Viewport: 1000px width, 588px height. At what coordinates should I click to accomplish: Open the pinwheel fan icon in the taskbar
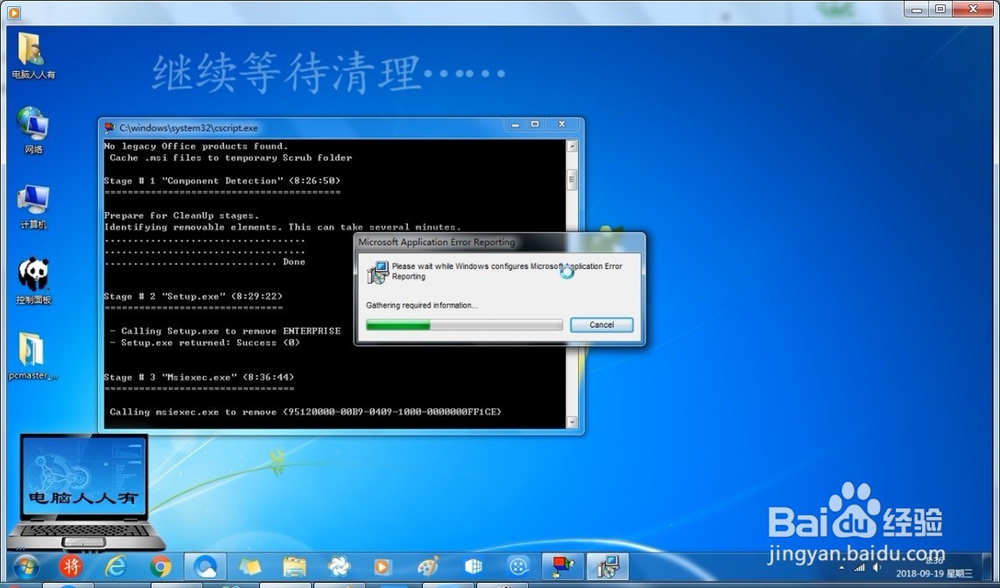[339, 566]
